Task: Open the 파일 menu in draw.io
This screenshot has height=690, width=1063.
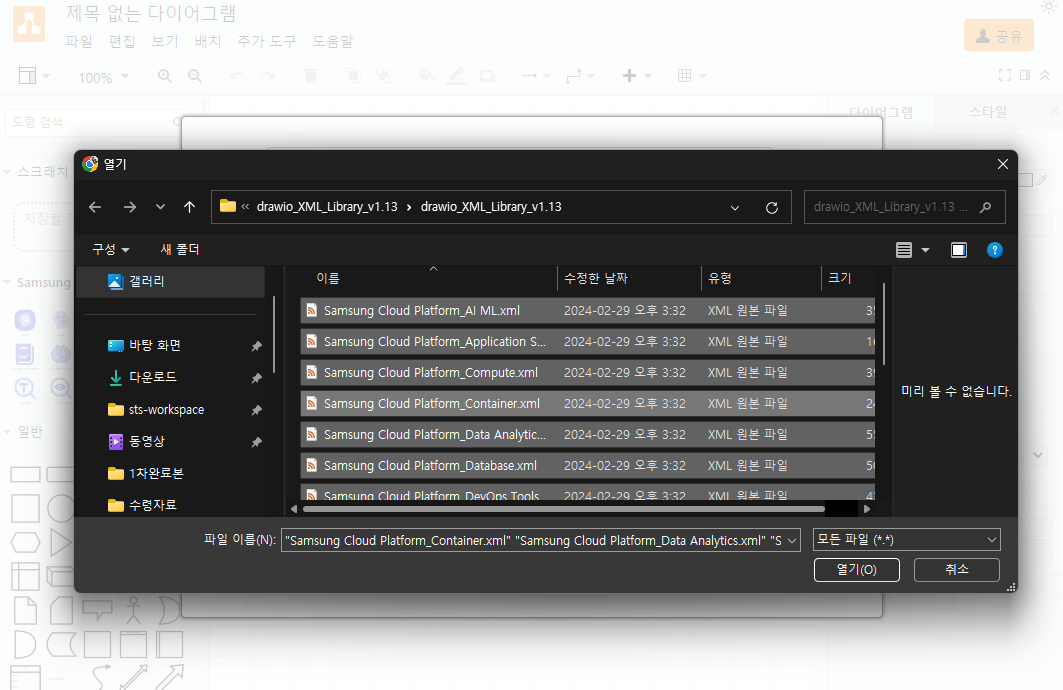Action: click(79, 41)
